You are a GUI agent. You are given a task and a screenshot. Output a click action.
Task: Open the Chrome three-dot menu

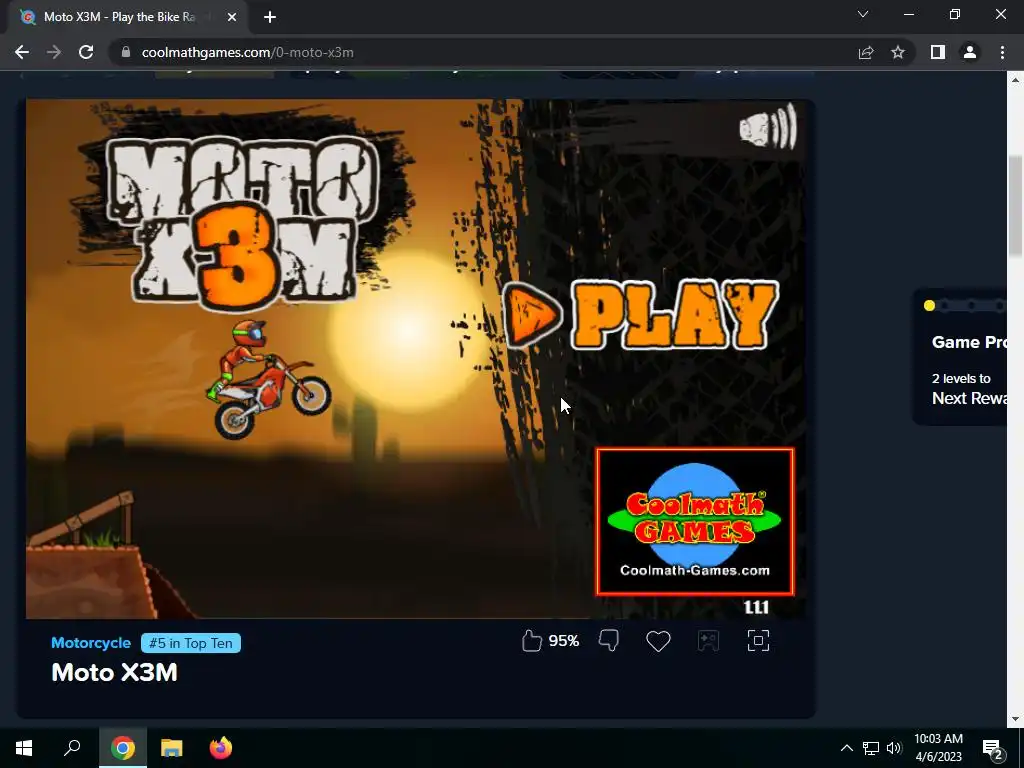point(1002,52)
